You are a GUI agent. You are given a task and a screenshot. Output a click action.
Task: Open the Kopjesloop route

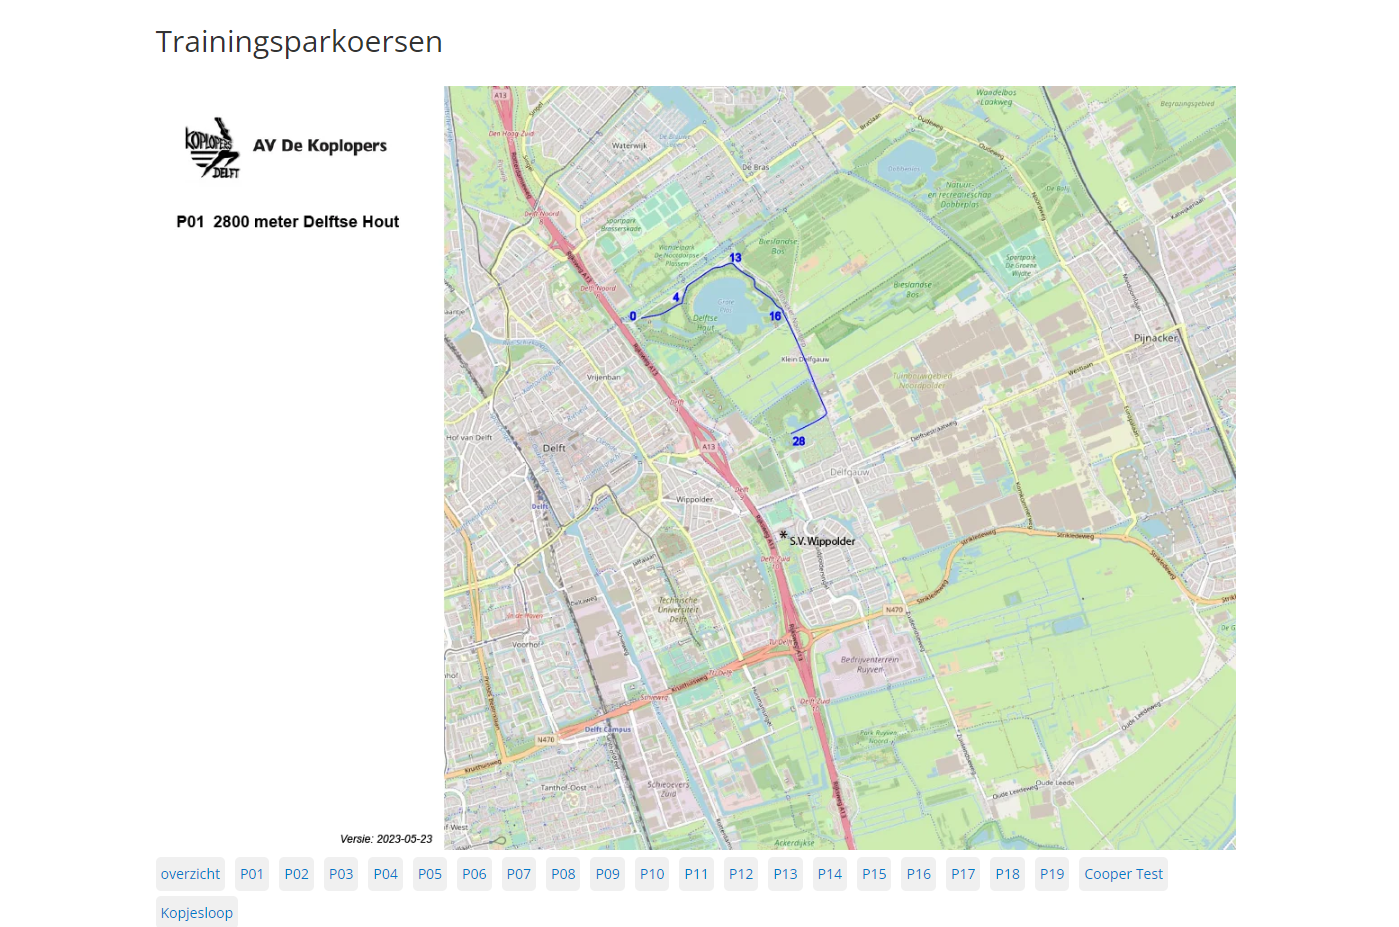coord(197,913)
